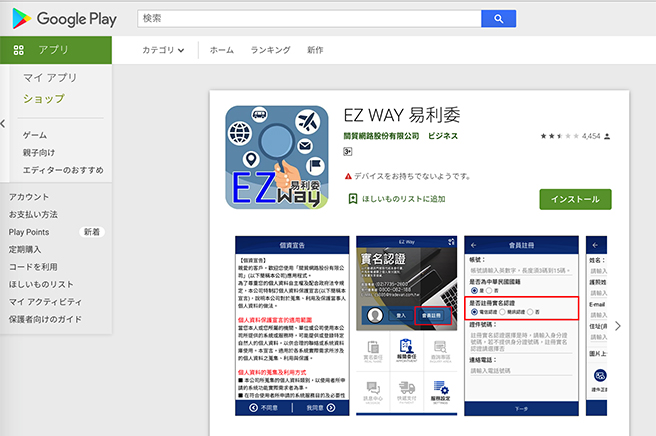656x436 pixels.
Task: Open コードを利用 menu item
Action: coord(33,267)
